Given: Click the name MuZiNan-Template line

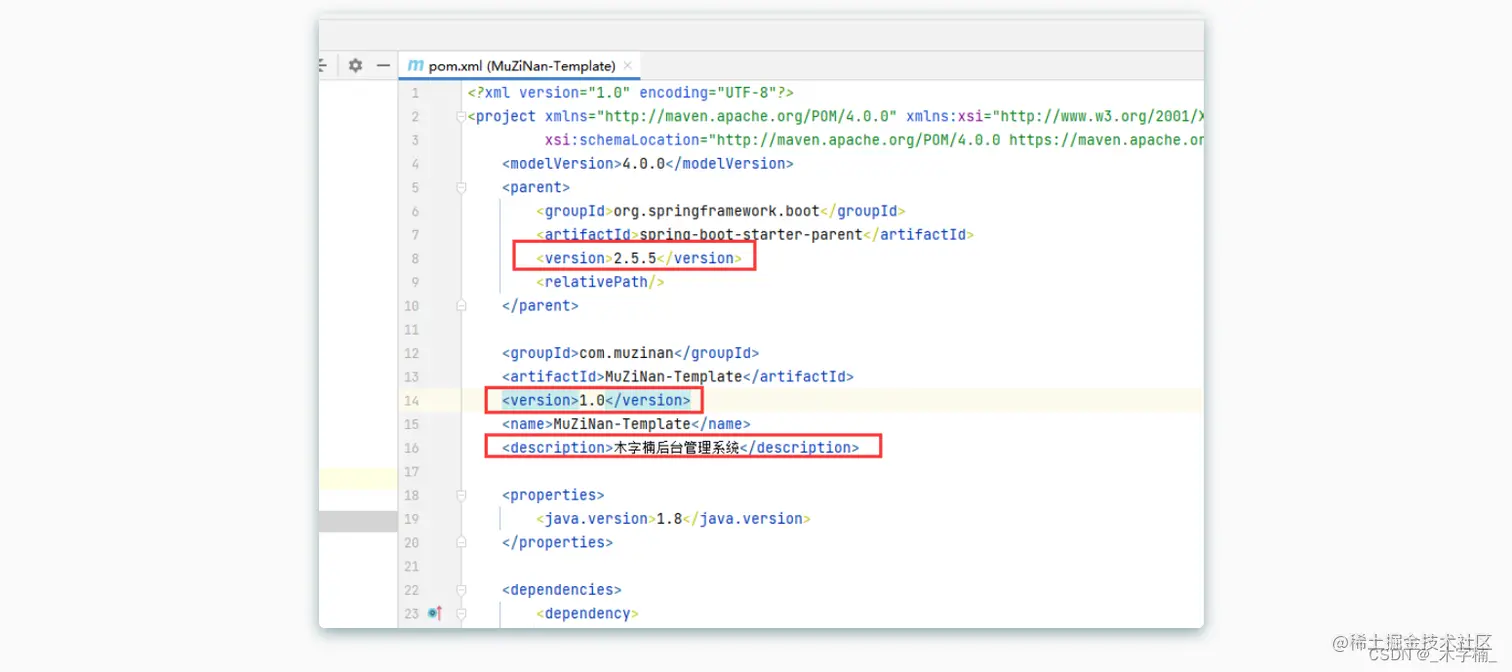Looking at the screenshot, I should click(x=626, y=424).
